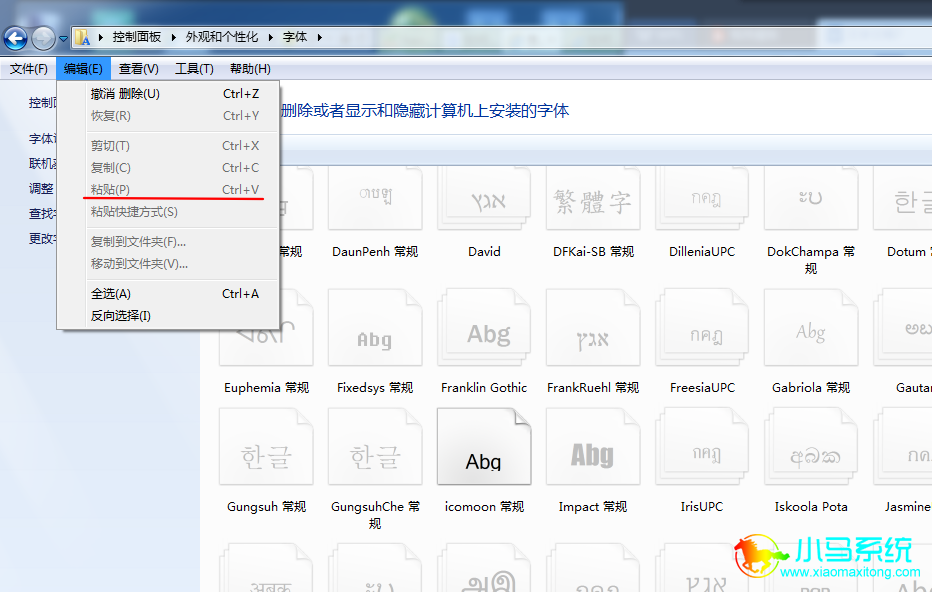The image size is (932, 592).
Task: Click 外观和个性化 breadcrumb in address bar
Action: (222, 37)
